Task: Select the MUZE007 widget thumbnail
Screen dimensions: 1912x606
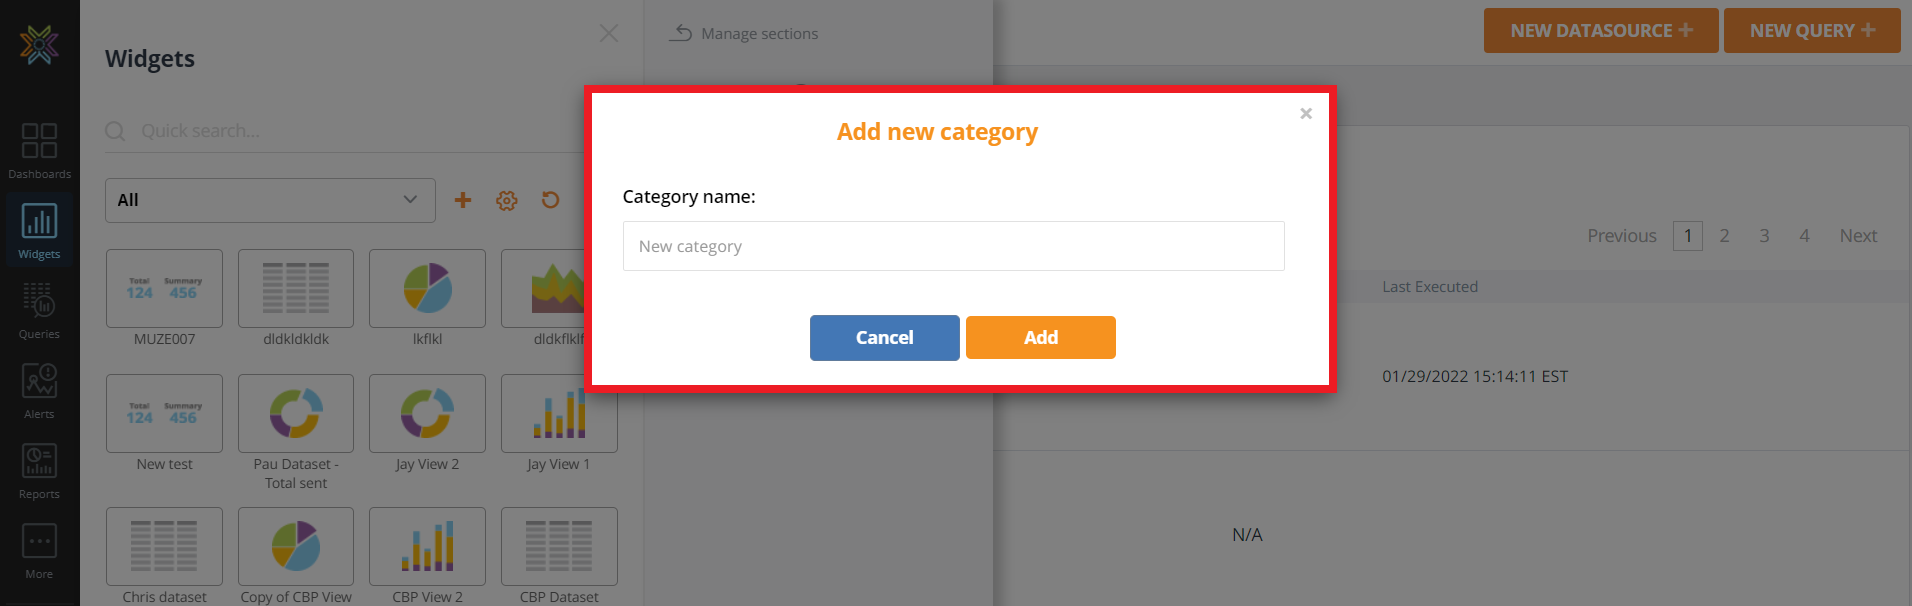Action: point(164,289)
